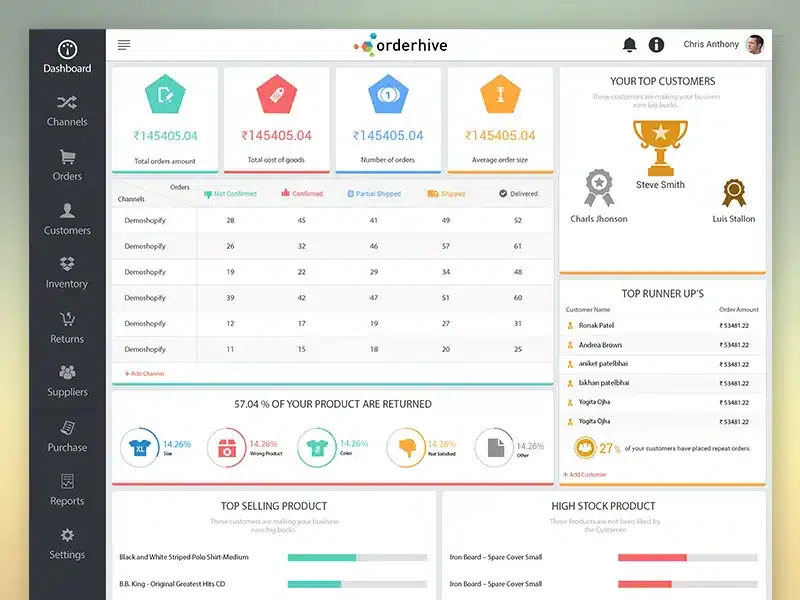The image size is (800, 600).
Task: Click the notification bell icon
Action: pos(630,45)
